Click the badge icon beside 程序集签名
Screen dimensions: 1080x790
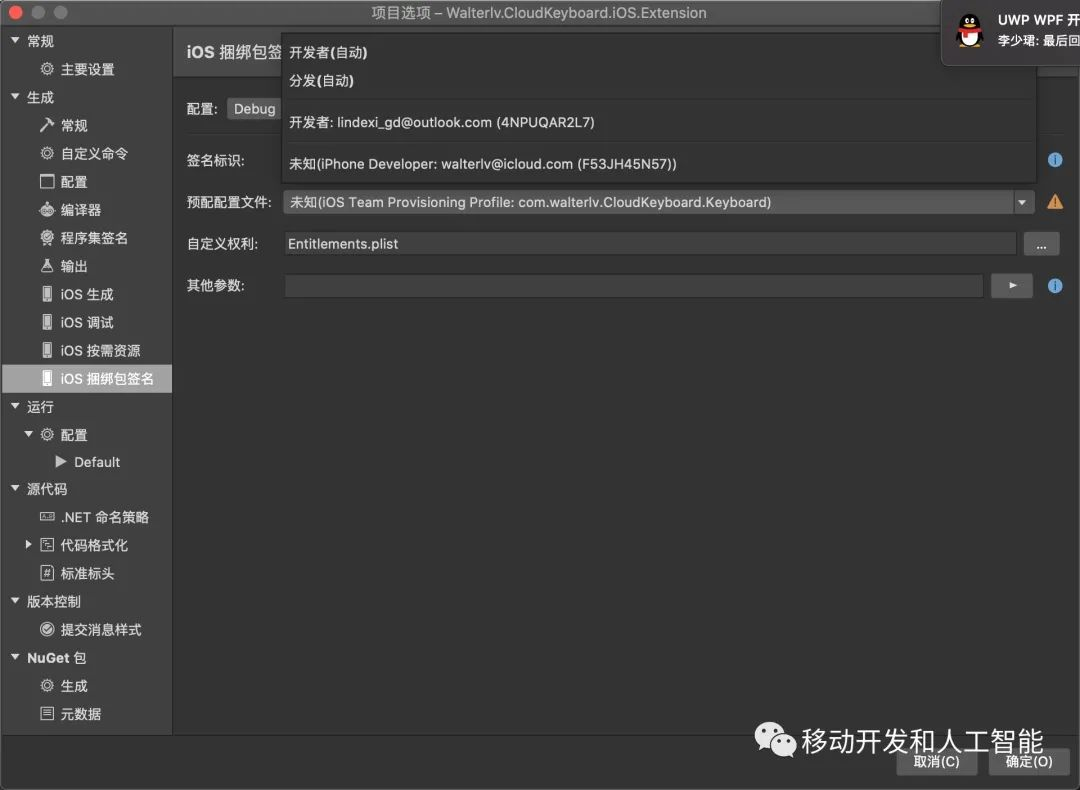click(x=47, y=238)
